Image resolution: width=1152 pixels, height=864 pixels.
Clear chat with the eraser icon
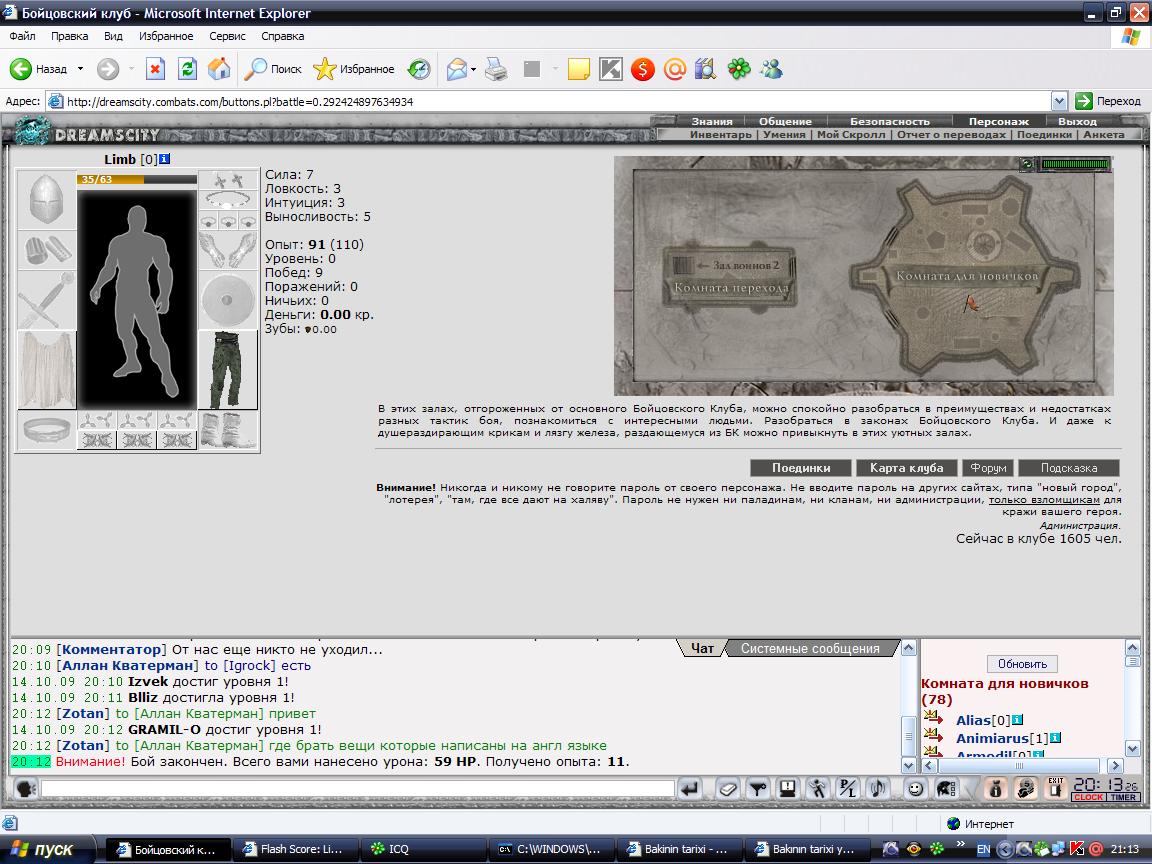coord(728,789)
